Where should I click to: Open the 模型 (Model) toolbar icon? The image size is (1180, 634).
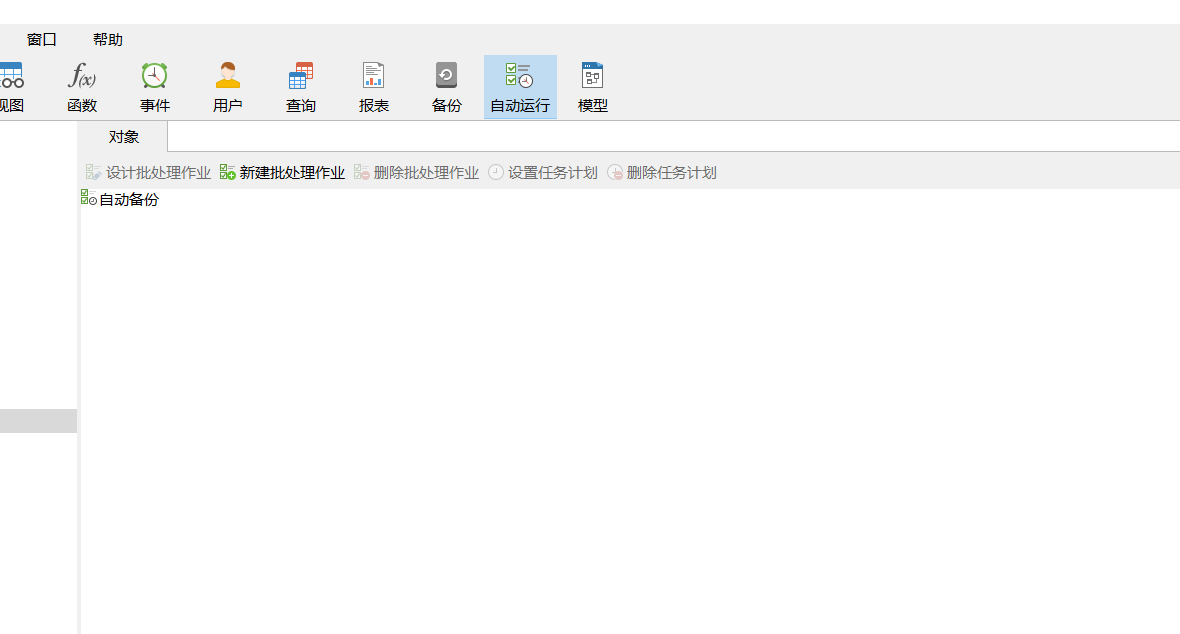pos(593,86)
